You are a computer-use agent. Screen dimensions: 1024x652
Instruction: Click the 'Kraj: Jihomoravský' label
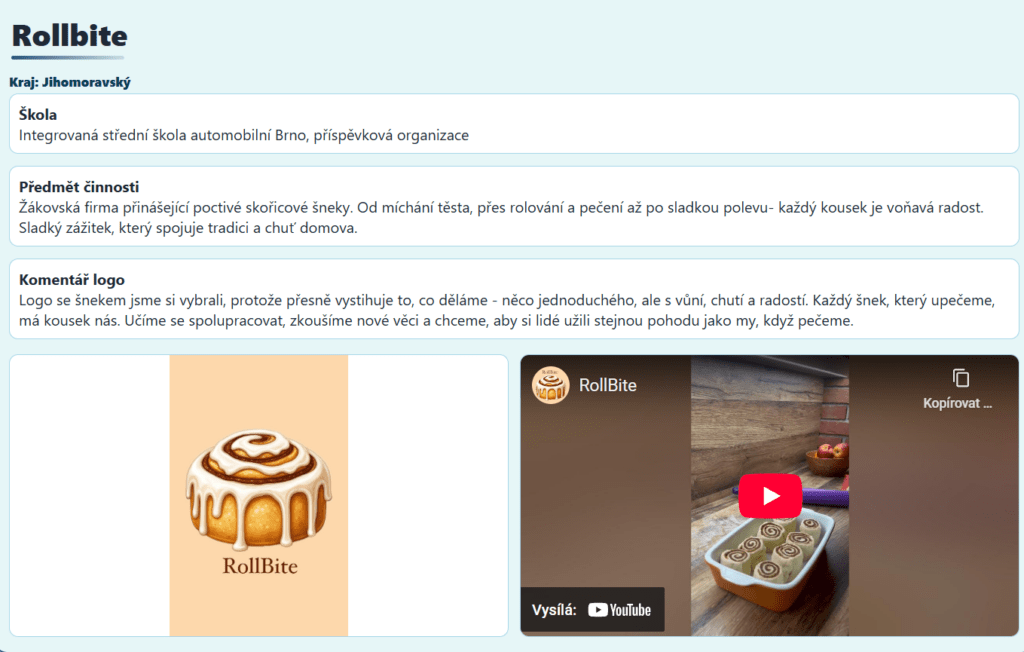point(70,82)
